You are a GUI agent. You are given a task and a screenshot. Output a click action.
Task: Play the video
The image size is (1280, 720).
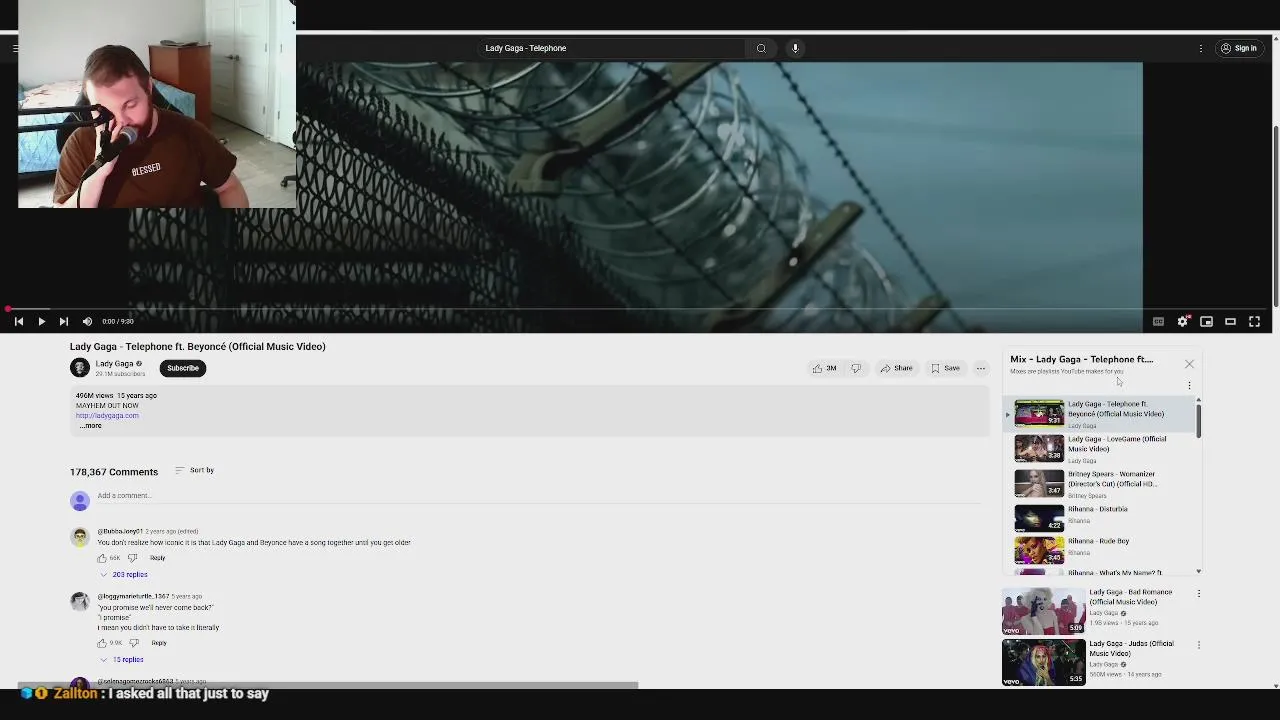click(x=41, y=321)
